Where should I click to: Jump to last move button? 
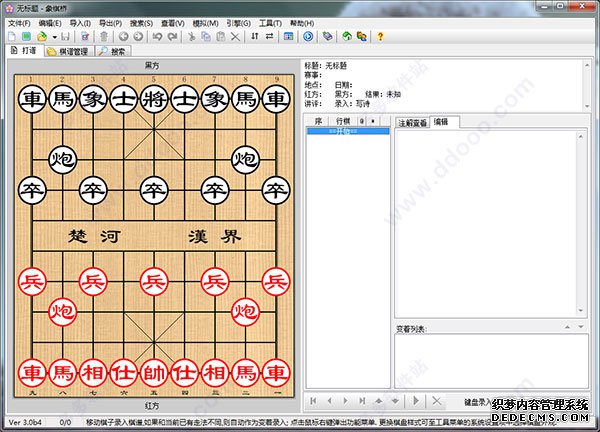point(362,401)
